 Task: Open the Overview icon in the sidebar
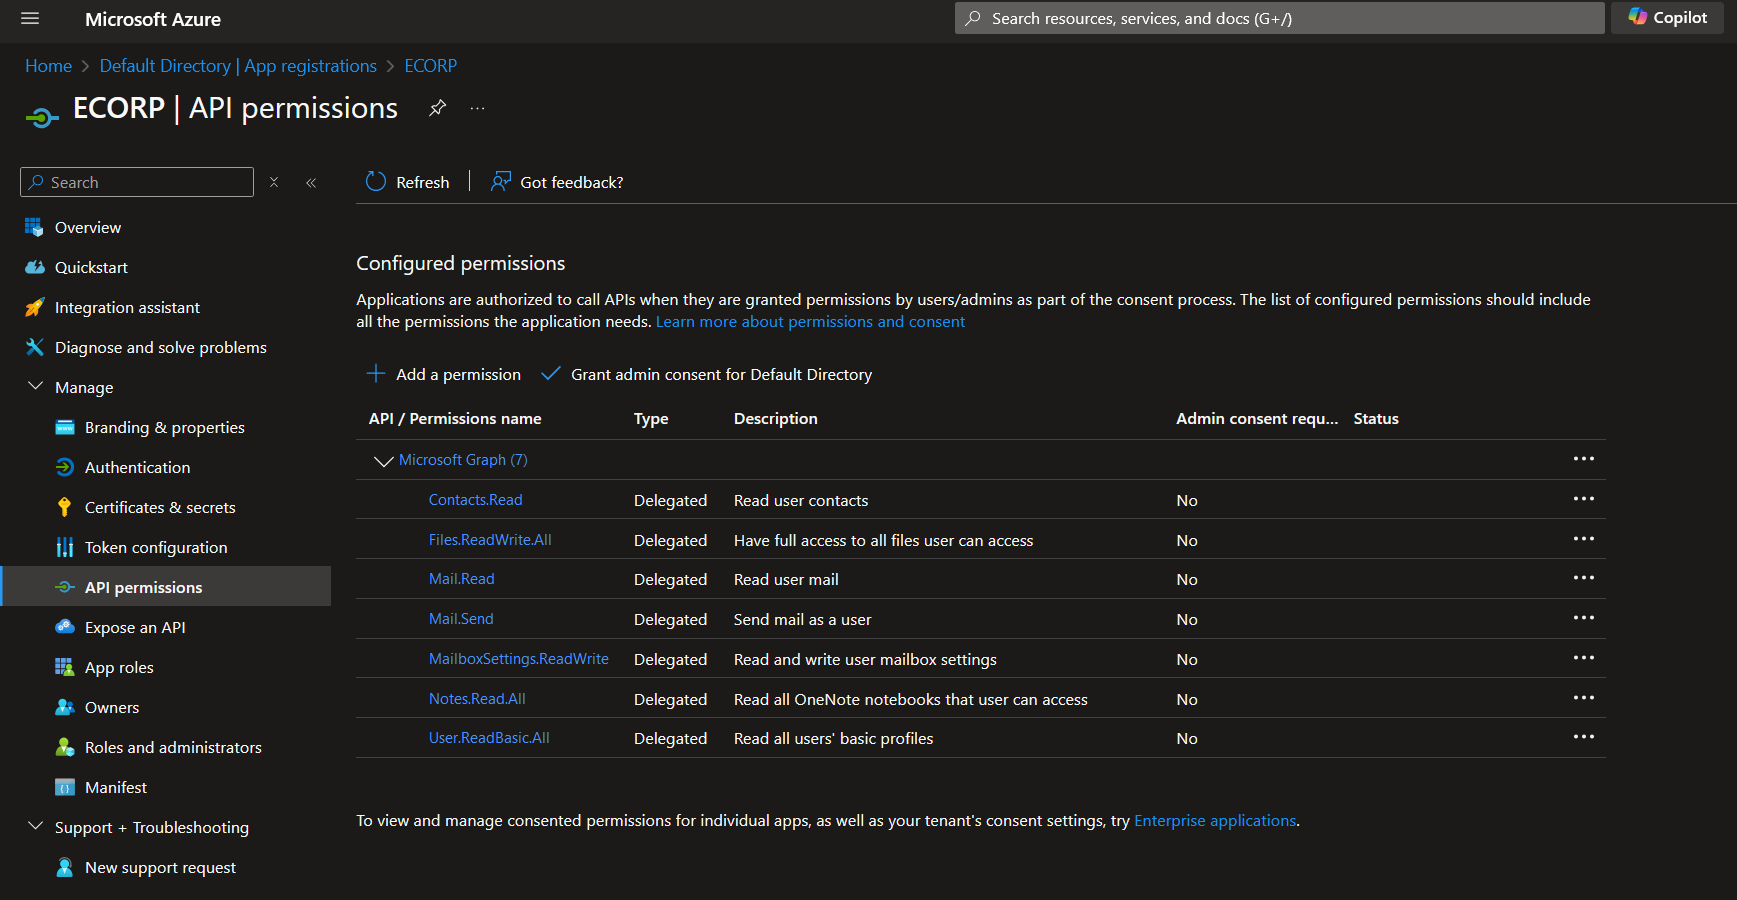(35, 227)
